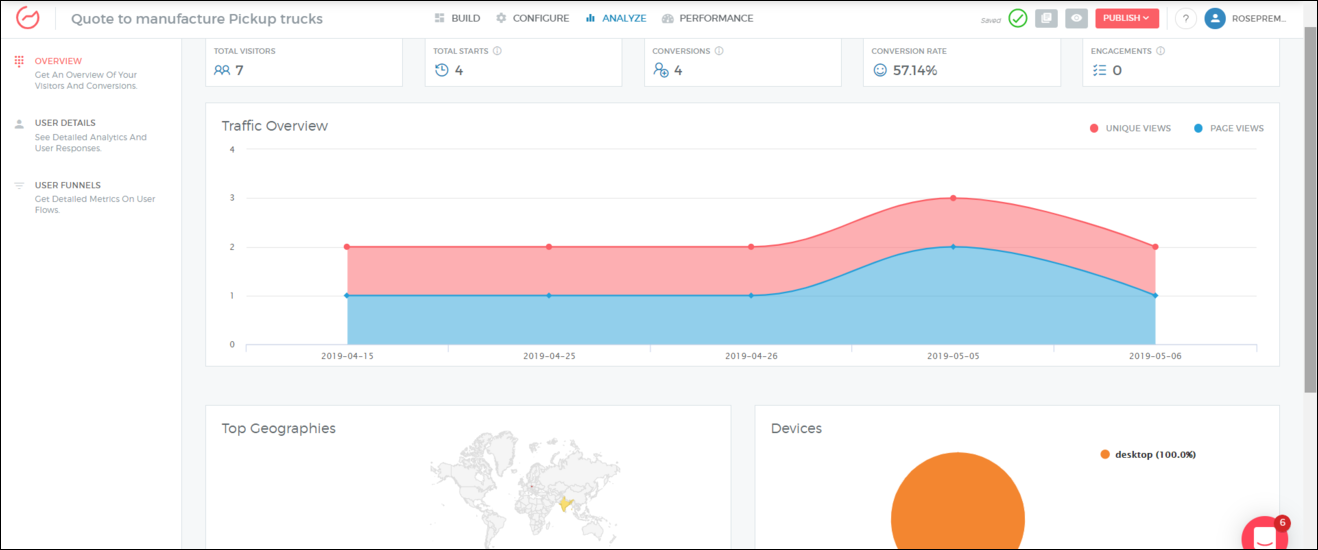This screenshot has height=550, width=1318.
Task: Click the blue user avatar icon
Action: click(x=1215, y=18)
